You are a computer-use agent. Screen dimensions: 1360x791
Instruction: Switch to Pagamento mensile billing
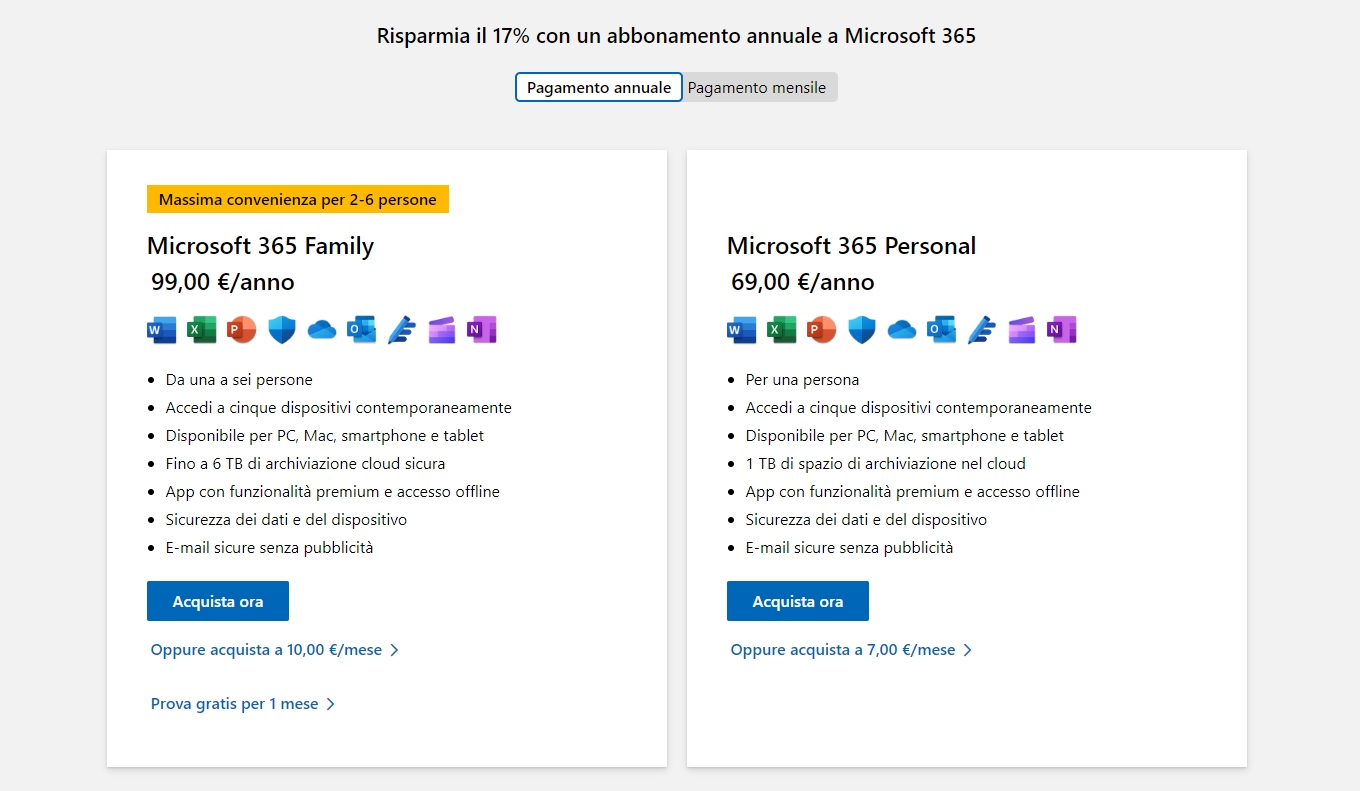[760, 87]
